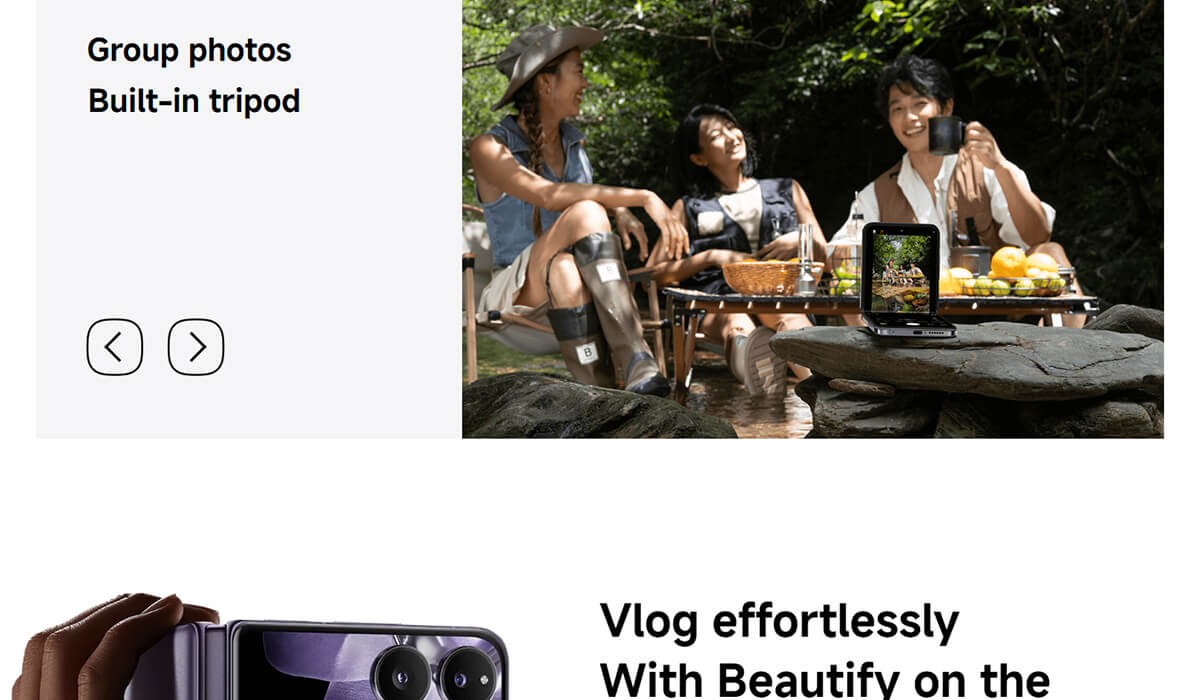Screen dimensions: 1200x700
Task: Advance carousel with the right-arrow button
Action: (196, 347)
